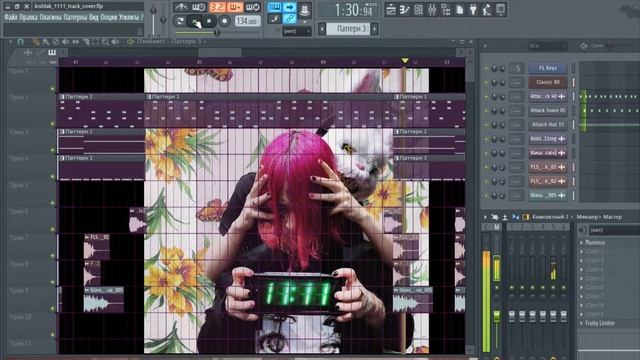Select the playlist playback speaker tool

pos(116,42)
